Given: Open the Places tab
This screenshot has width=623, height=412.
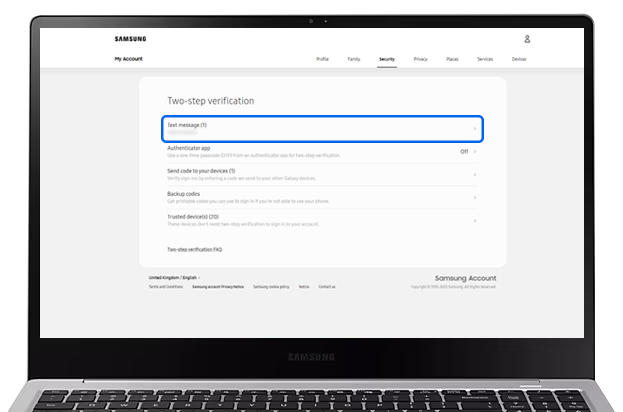Looking at the screenshot, I should 452,60.
